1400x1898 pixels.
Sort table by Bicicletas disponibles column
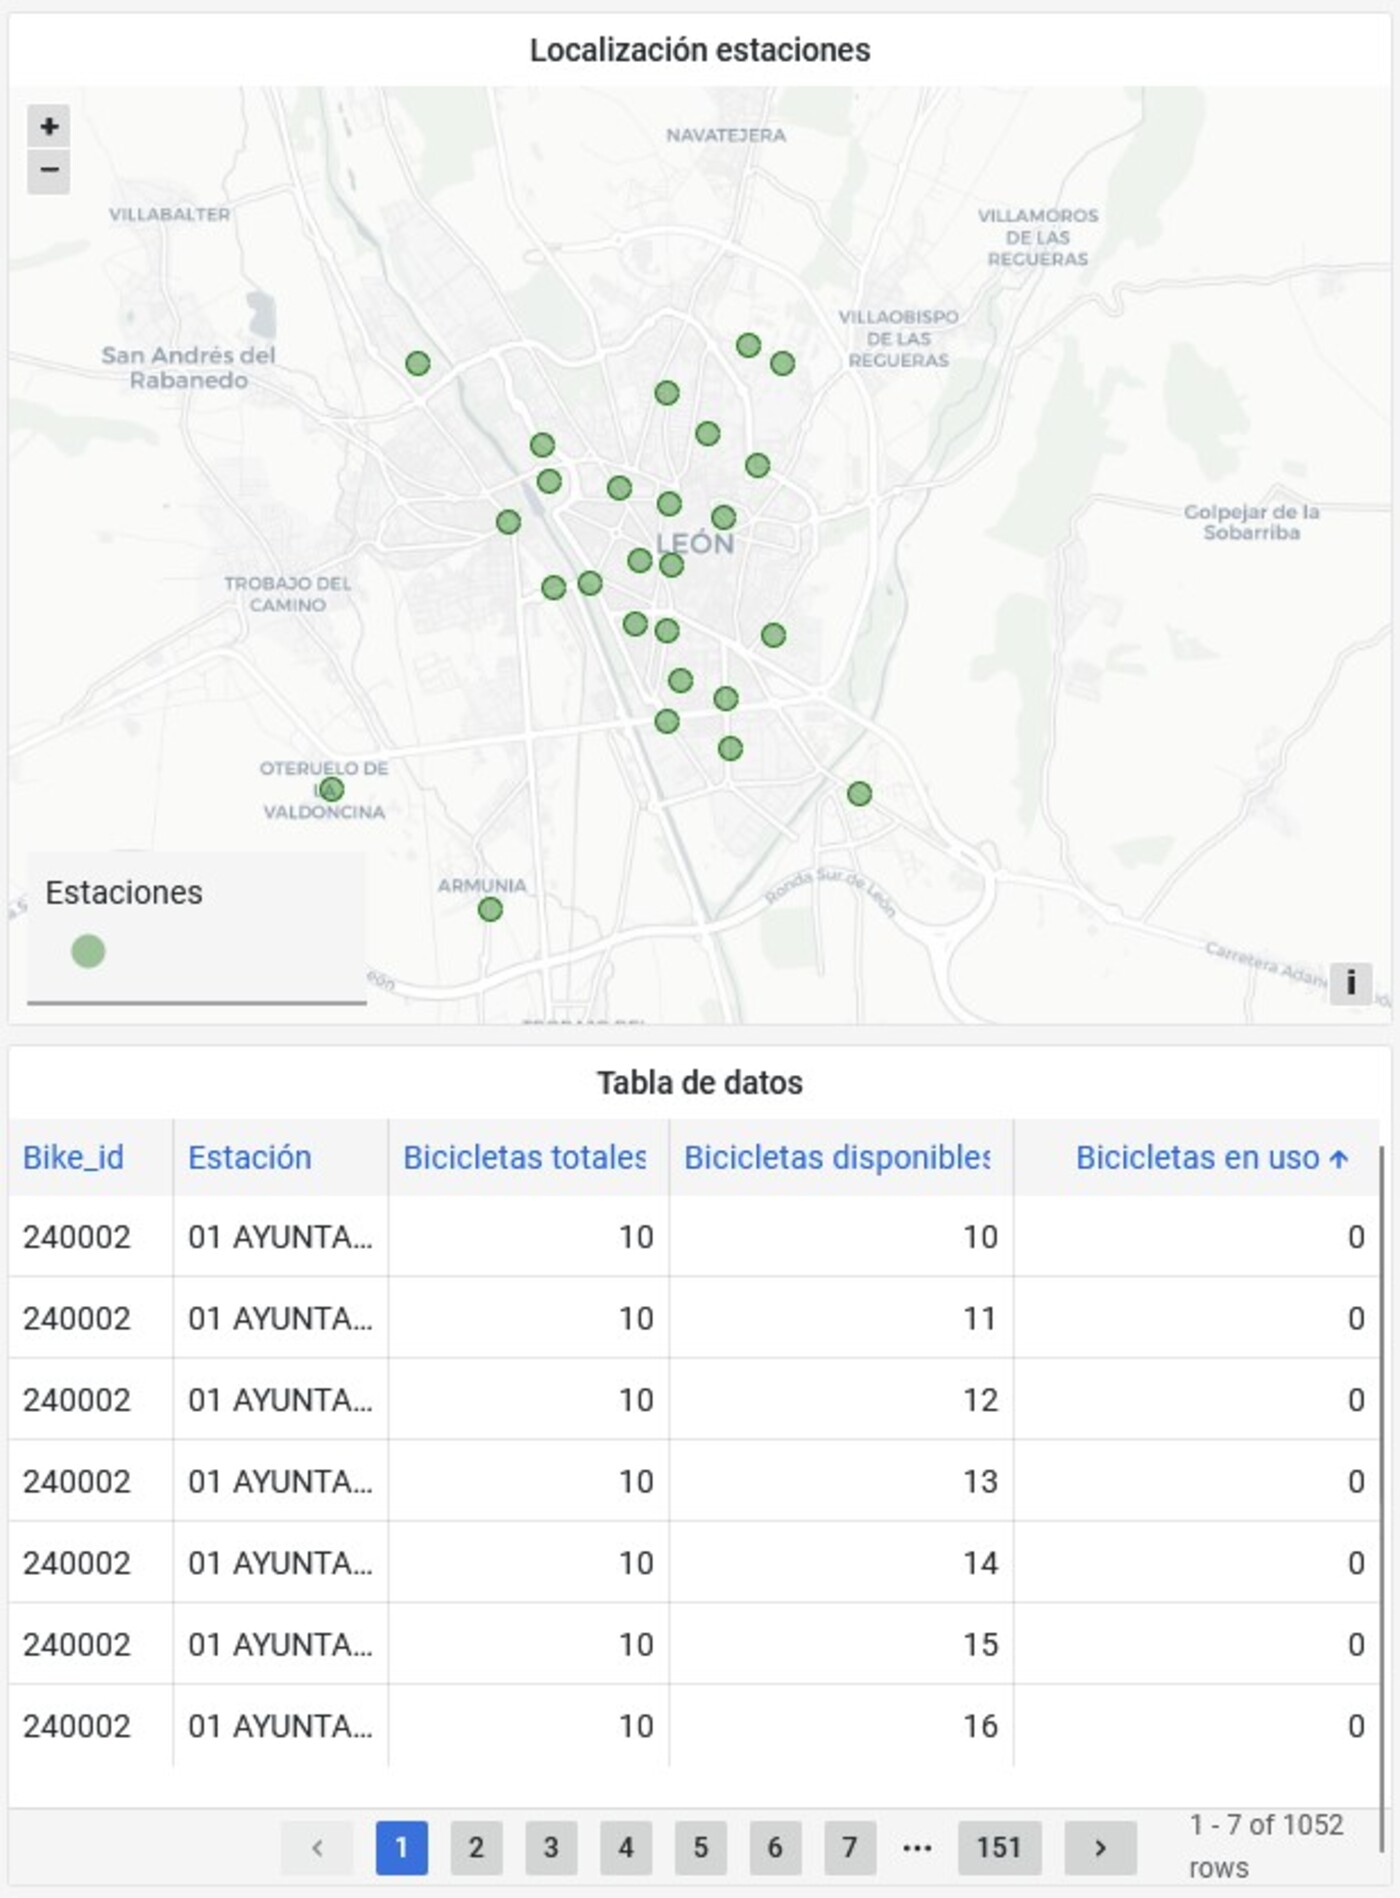pos(838,1157)
